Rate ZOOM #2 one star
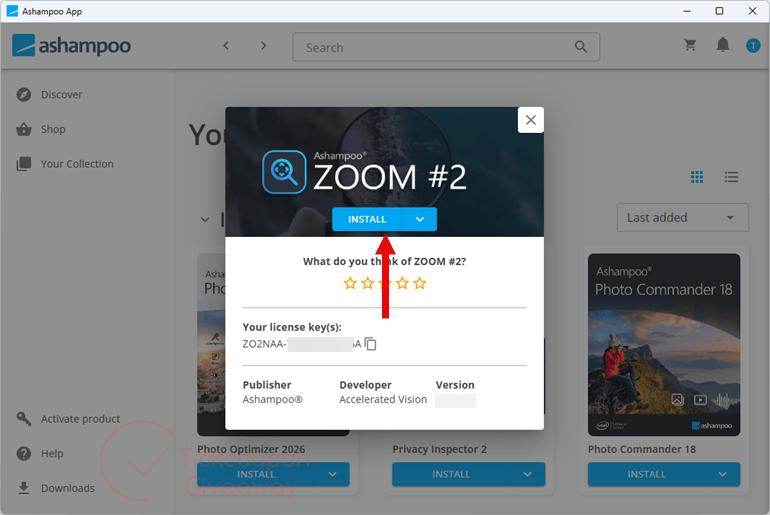Viewport: 770px width, 515px height. [350, 283]
